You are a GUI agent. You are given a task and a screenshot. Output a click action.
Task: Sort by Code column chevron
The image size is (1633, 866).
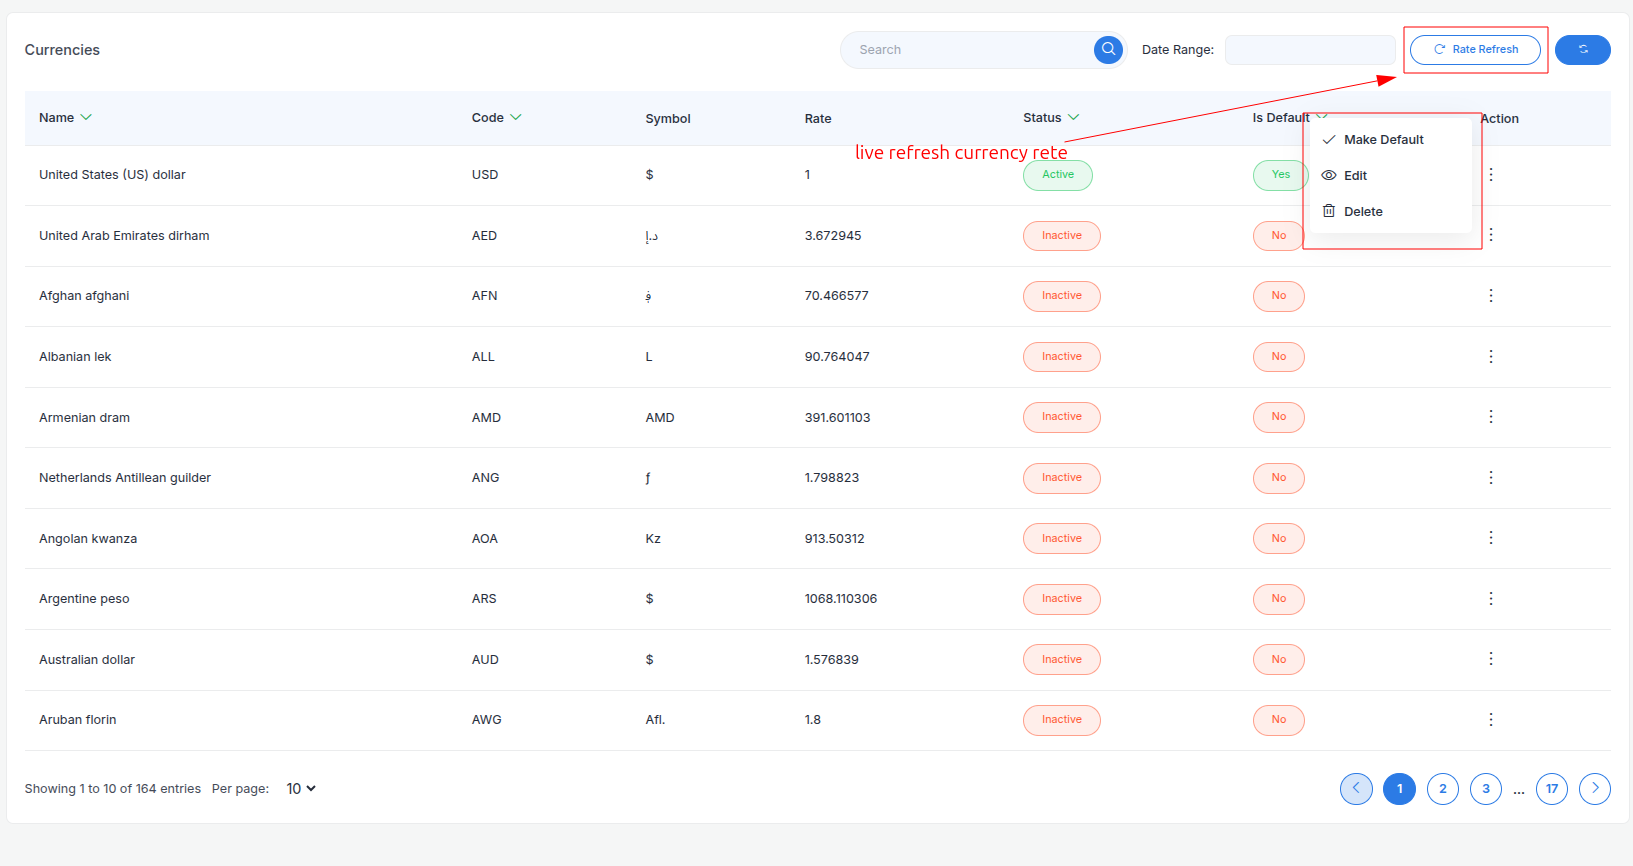coord(516,117)
